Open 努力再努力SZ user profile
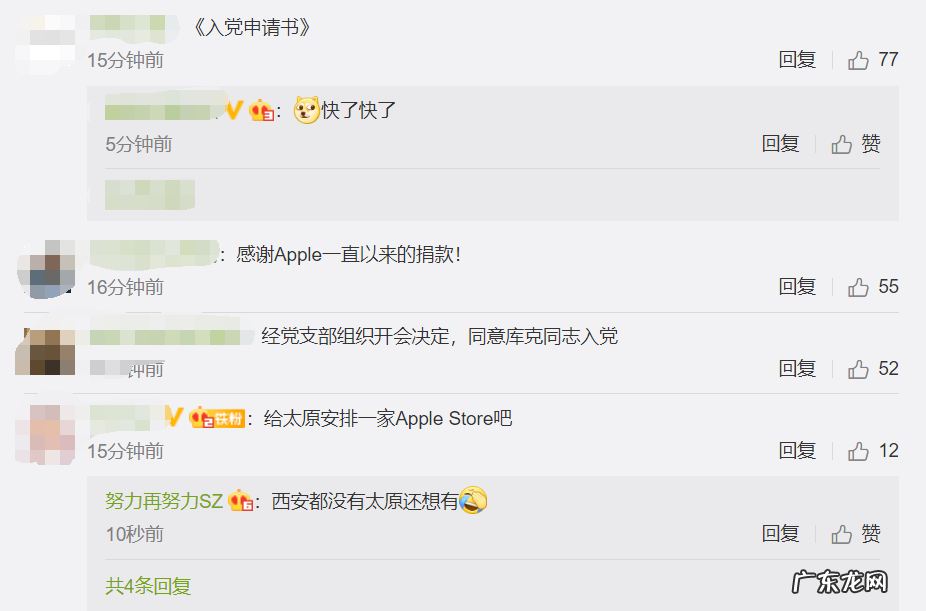This screenshot has height=611, width=926. [x=164, y=501]
